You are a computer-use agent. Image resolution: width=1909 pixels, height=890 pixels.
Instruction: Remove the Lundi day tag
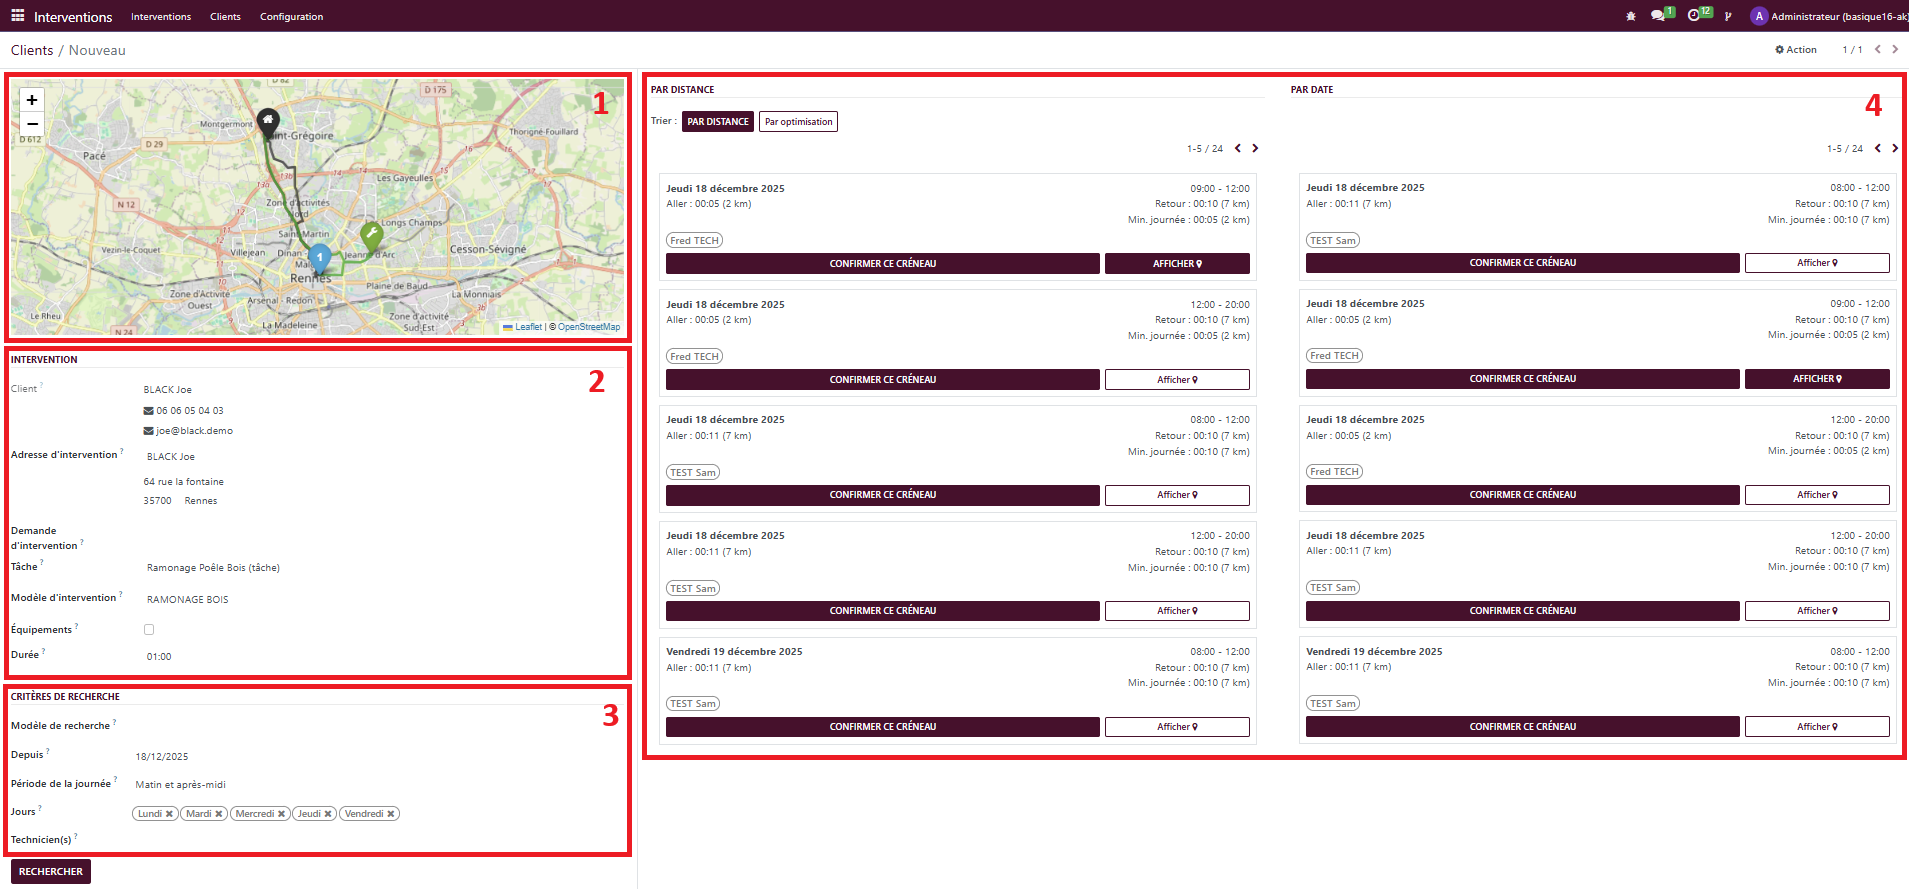pyautogui.click(x=169, y=814)
